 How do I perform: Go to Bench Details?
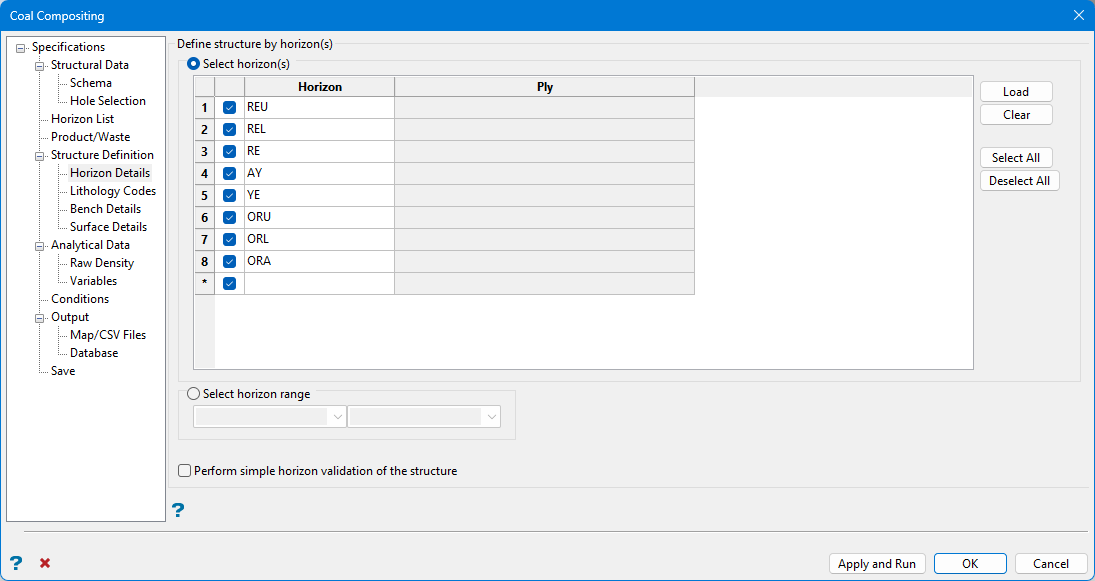(105, 209)
